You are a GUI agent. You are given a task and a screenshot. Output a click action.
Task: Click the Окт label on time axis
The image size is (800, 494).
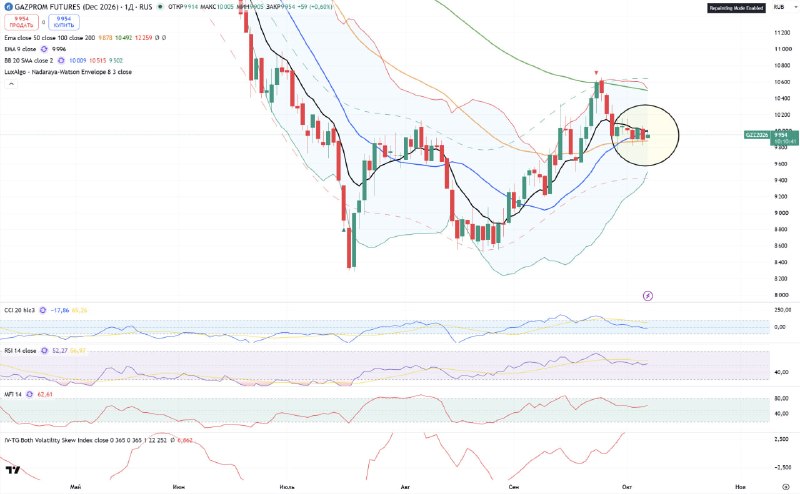(x=627, y=487)
